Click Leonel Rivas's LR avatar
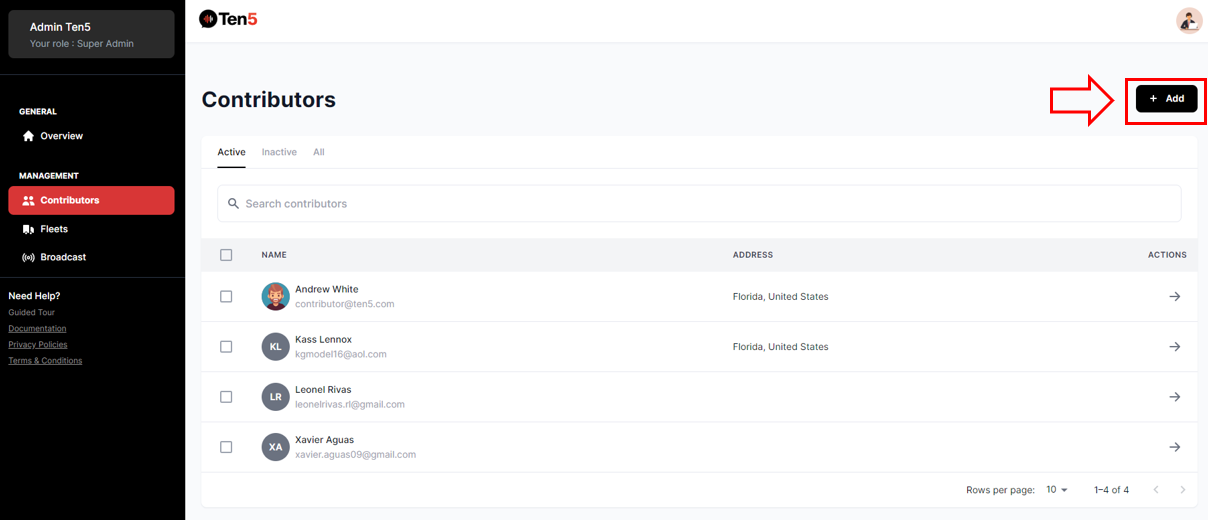Image resolution: width=1212 pixels, height=520 pixels. pyautogui.click(x=275, y=397)
